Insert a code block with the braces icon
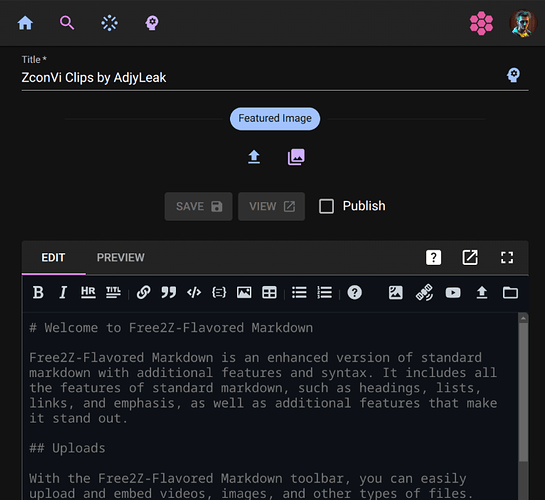545x500 pixels. [219, 293]
